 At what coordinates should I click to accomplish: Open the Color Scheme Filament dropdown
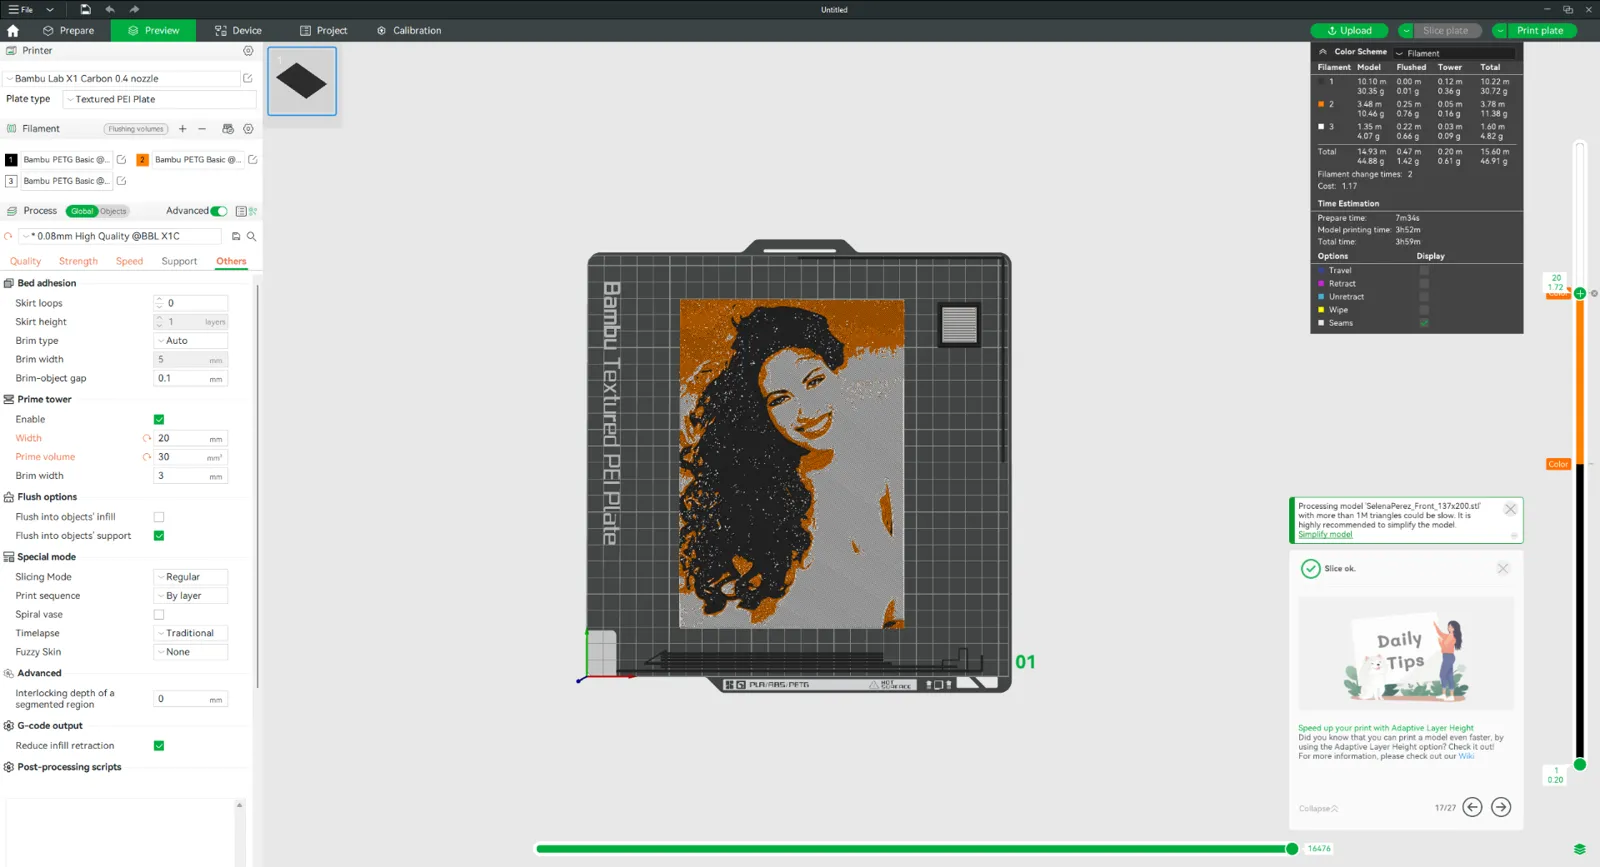(1454, 53)
